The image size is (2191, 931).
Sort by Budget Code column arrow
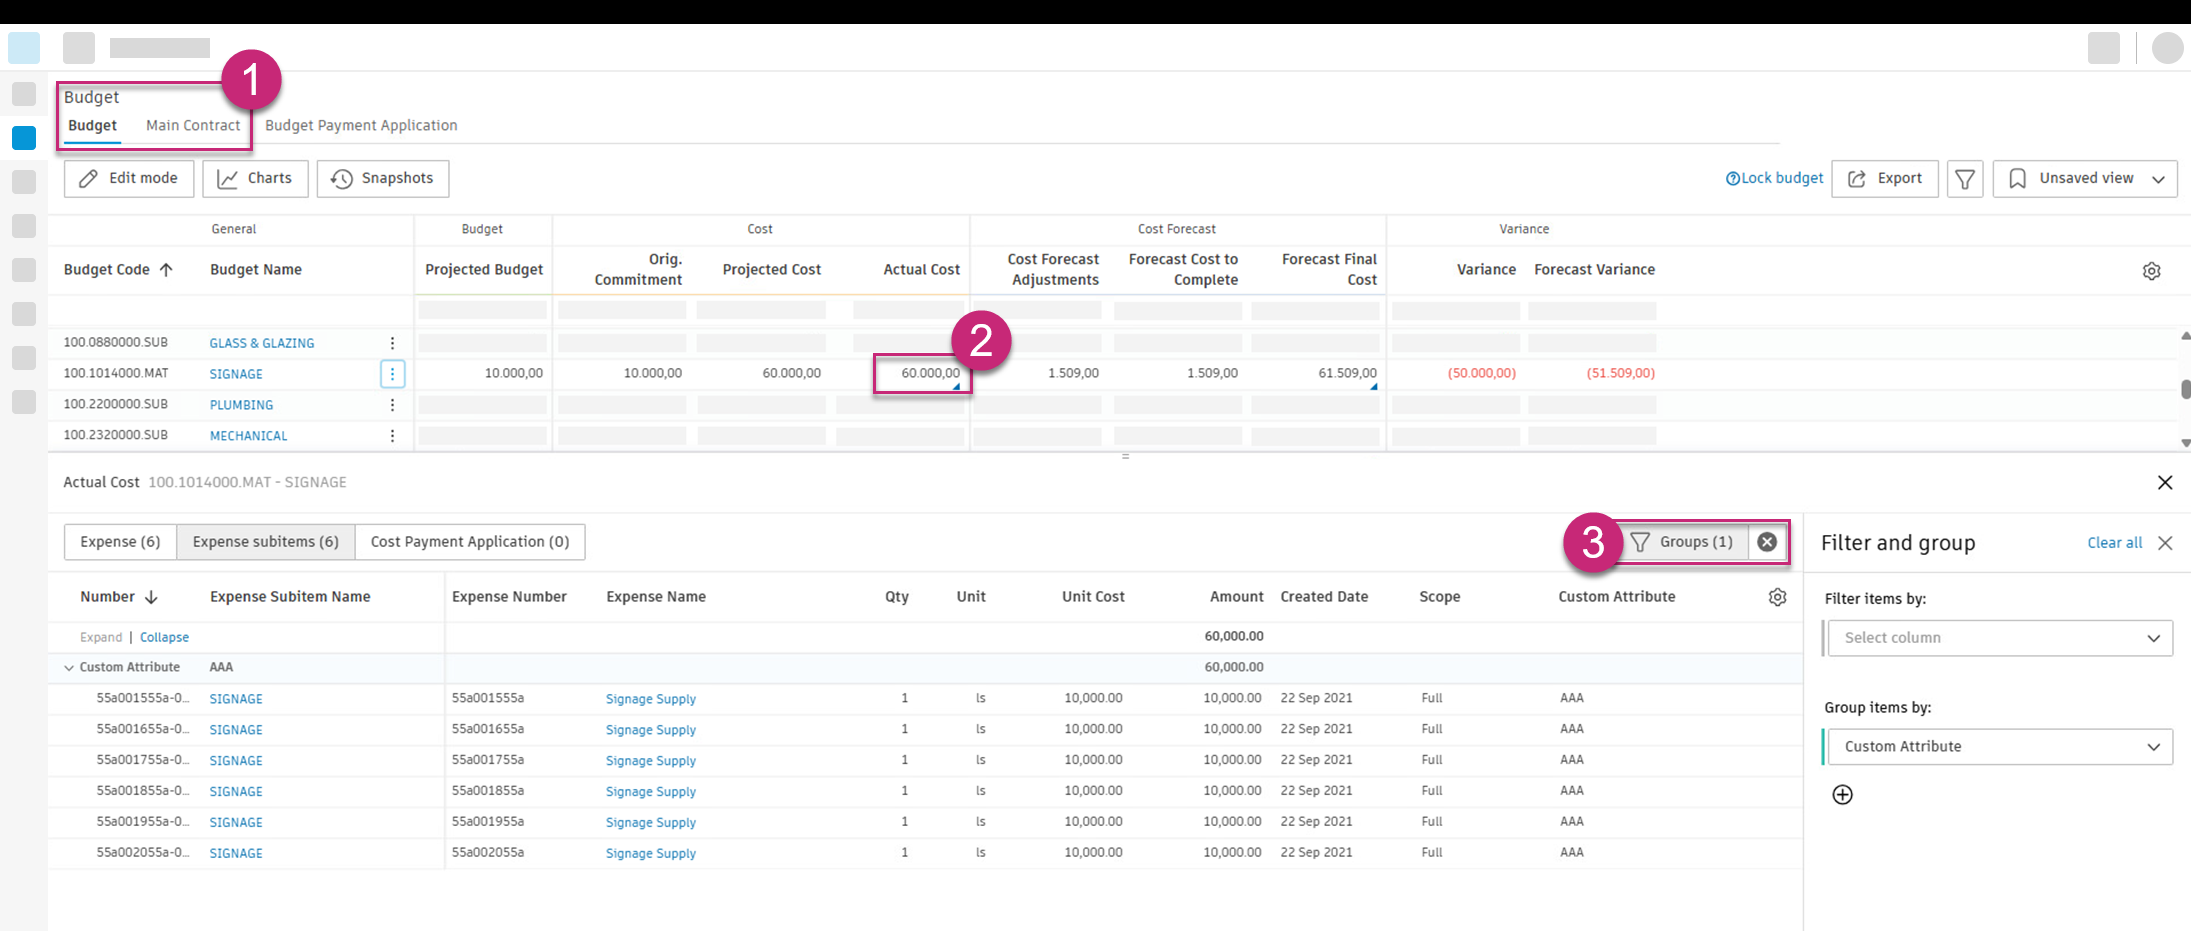coord(166,270)
